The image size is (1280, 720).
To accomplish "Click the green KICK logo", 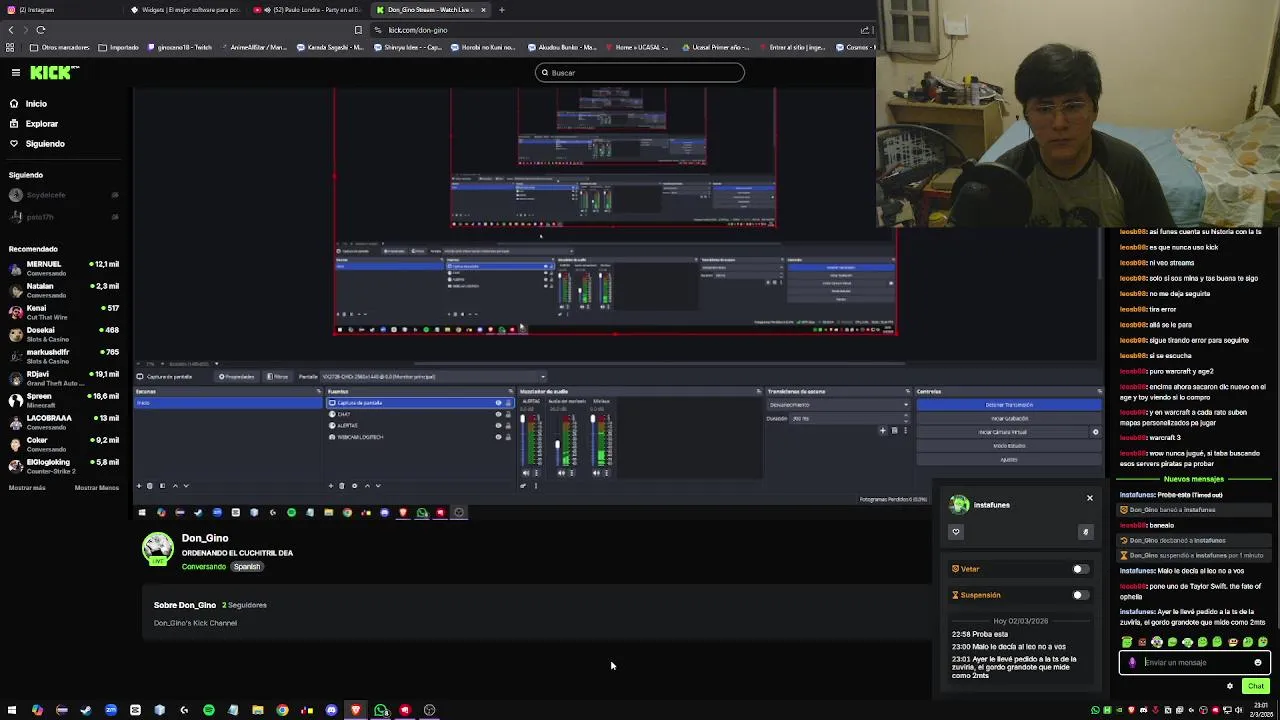I will coord(51,72).
